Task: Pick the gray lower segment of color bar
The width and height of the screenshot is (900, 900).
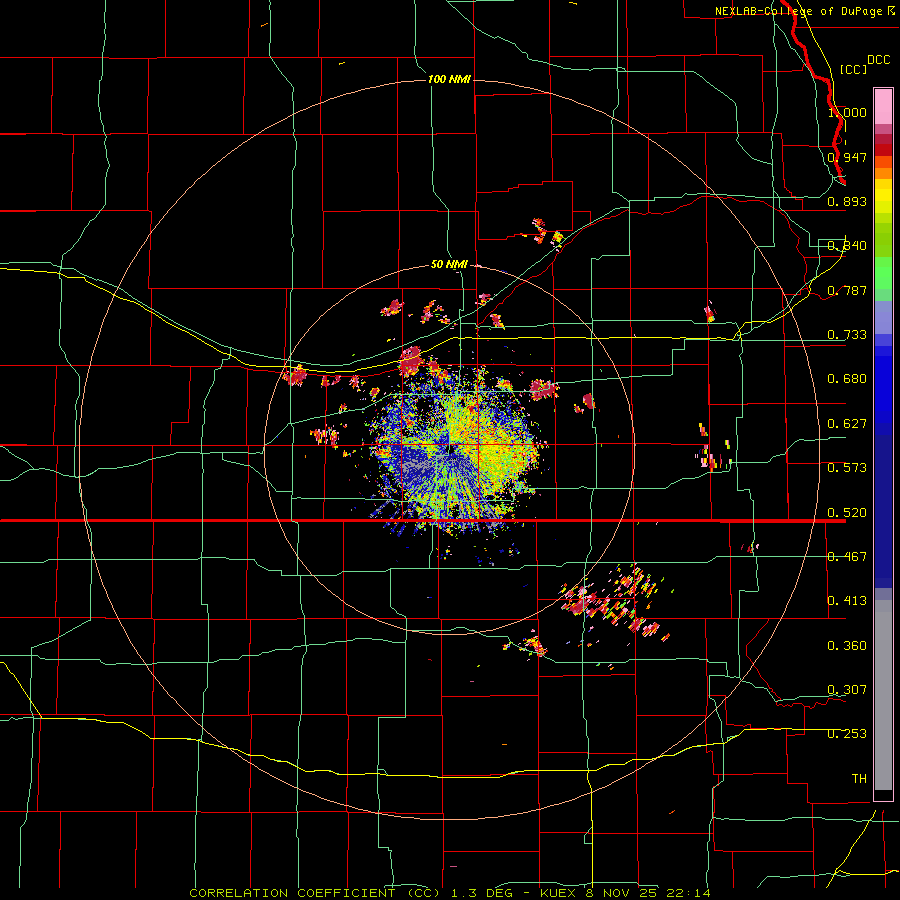Action: [883, 695]
